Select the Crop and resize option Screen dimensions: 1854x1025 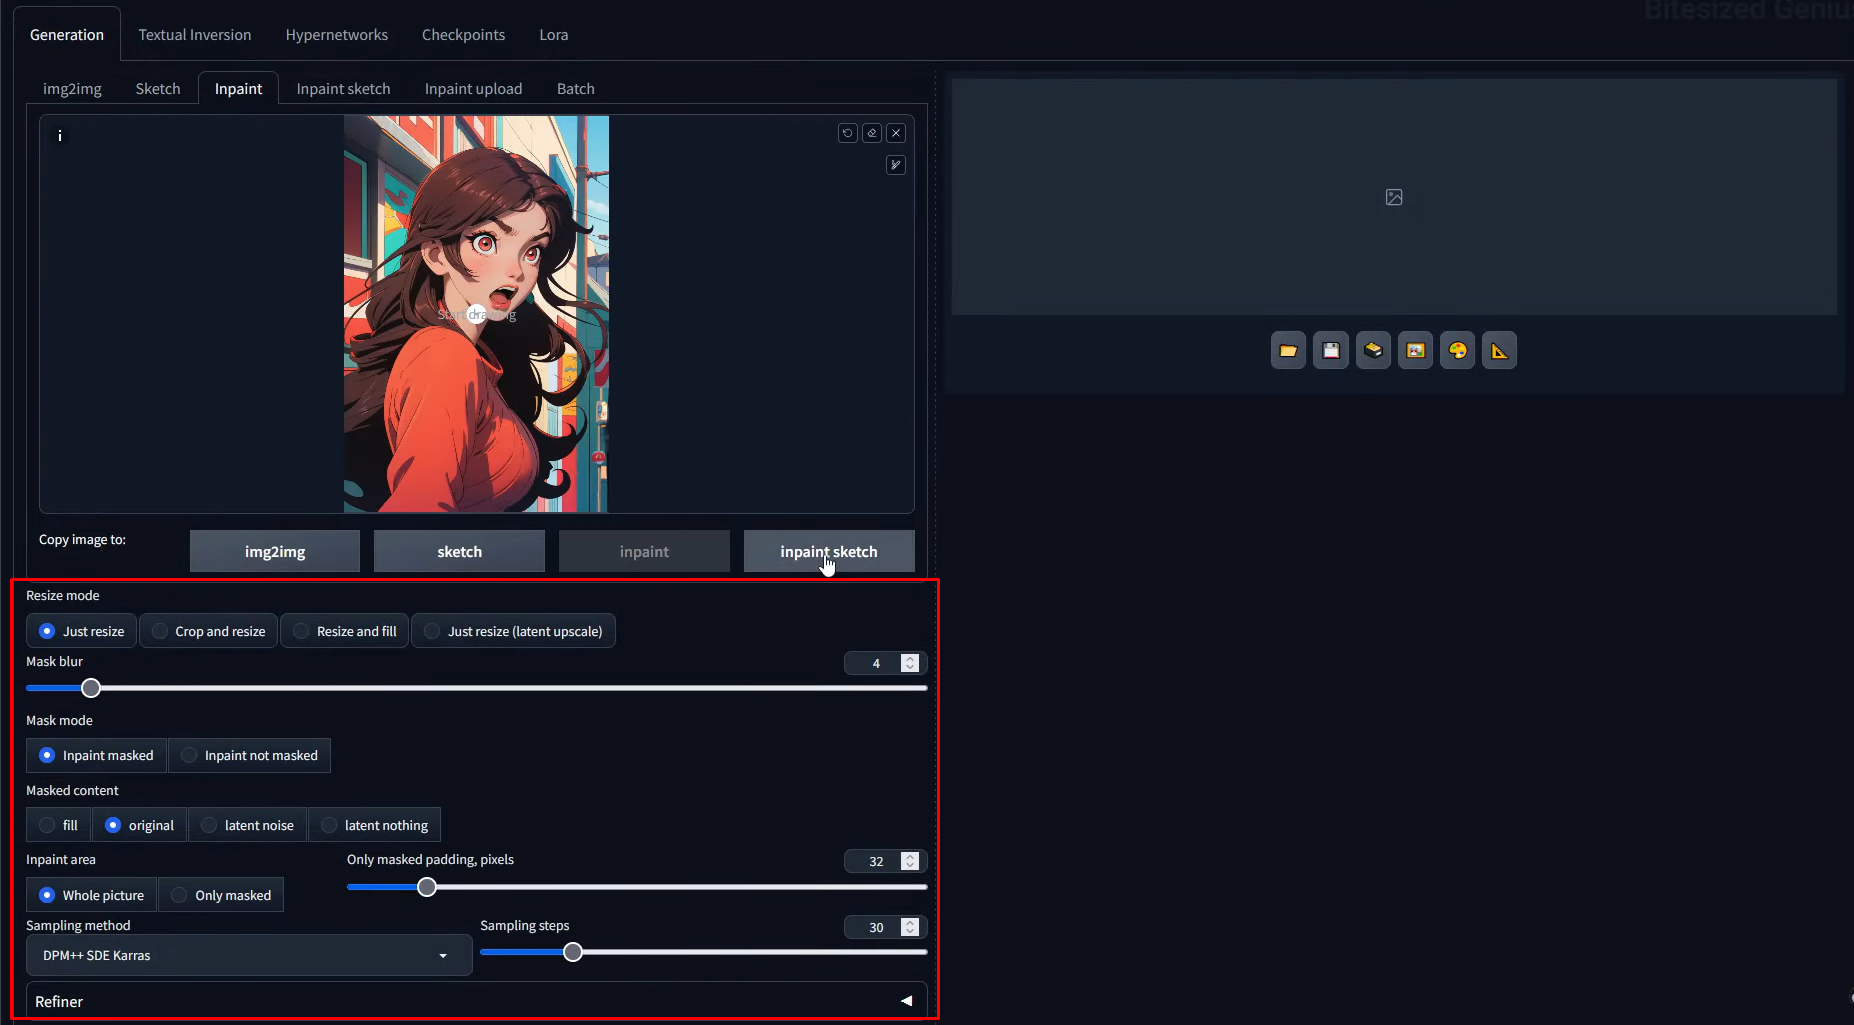210,631
